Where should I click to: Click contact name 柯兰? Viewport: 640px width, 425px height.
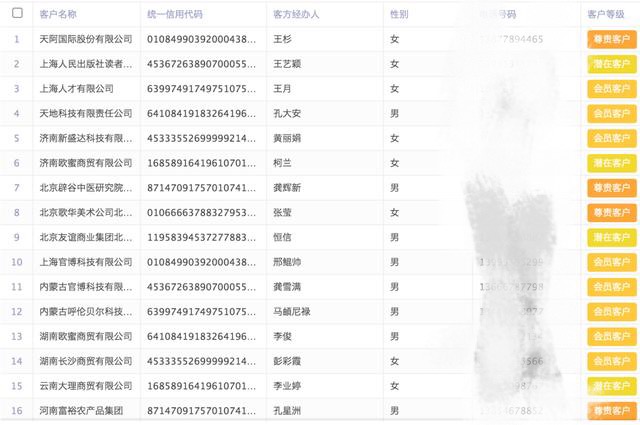click(282, 163)
